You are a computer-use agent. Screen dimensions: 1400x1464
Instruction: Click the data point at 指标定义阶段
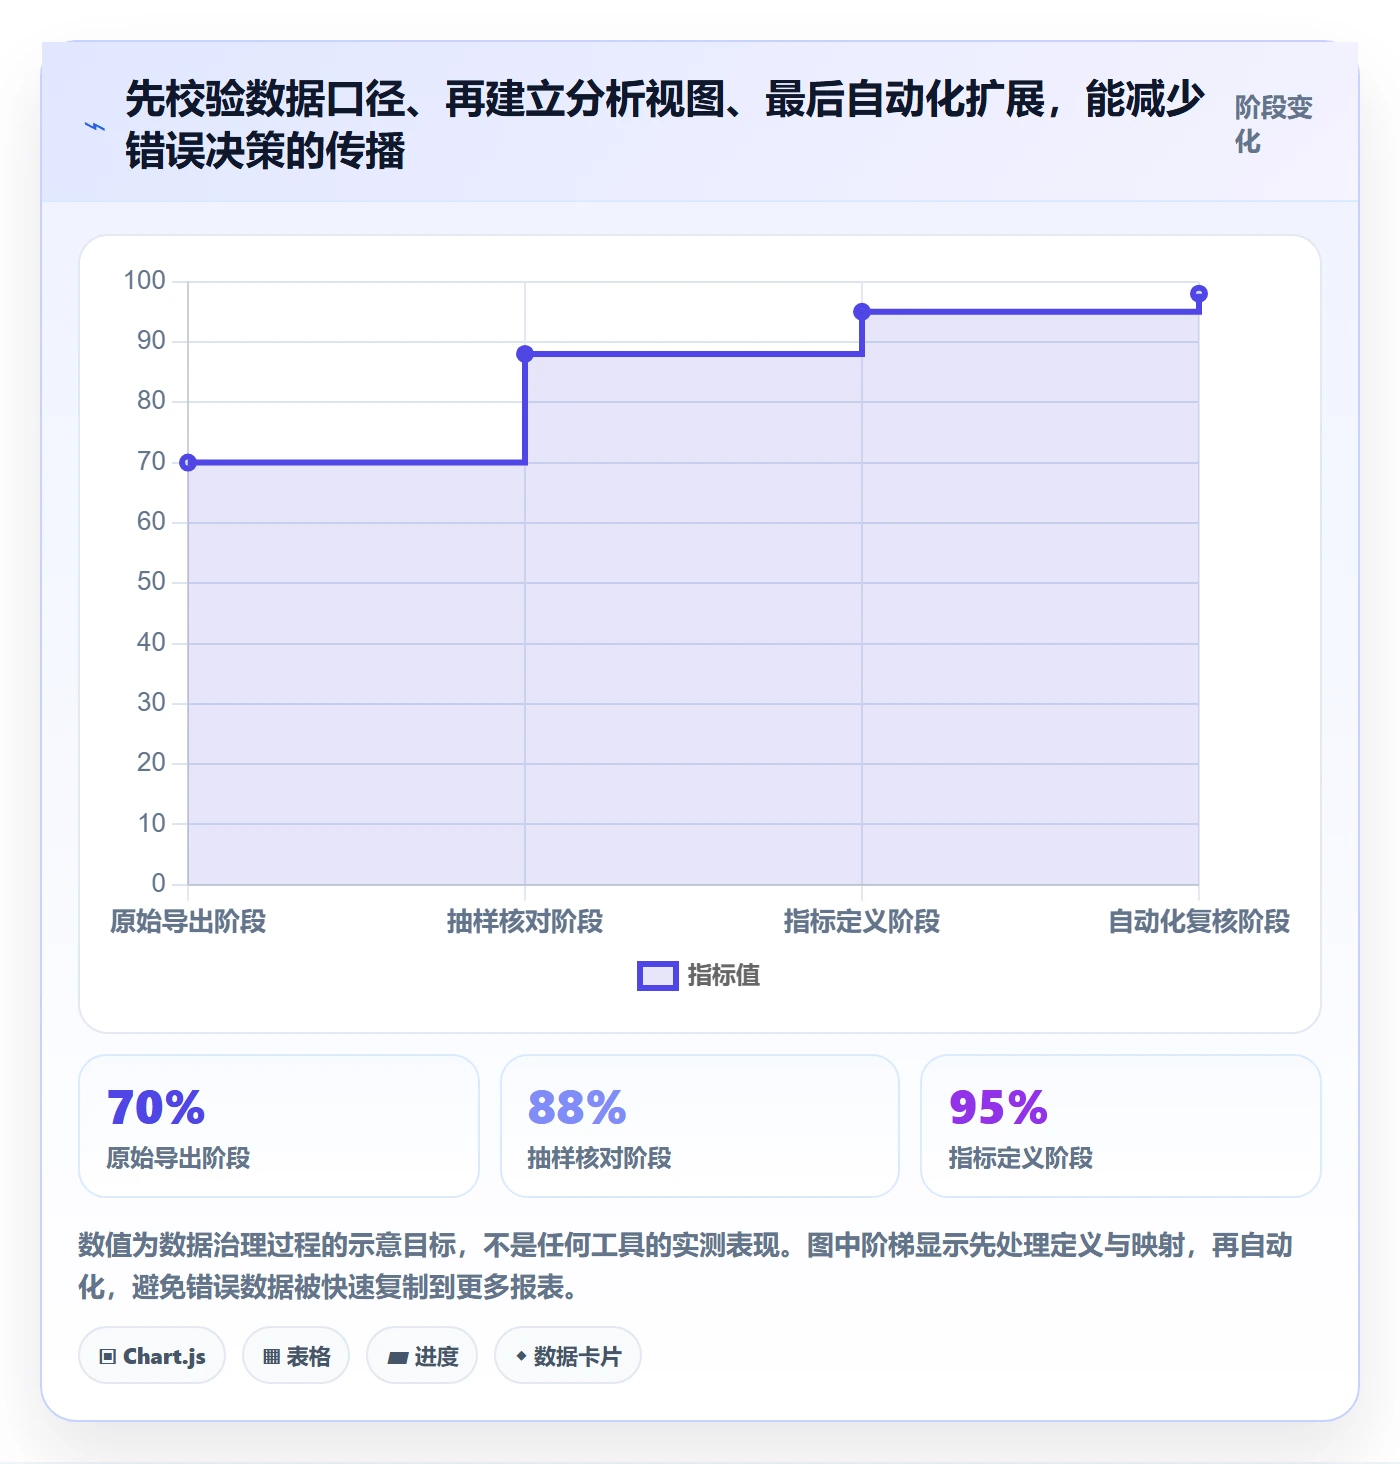[862, 312]
